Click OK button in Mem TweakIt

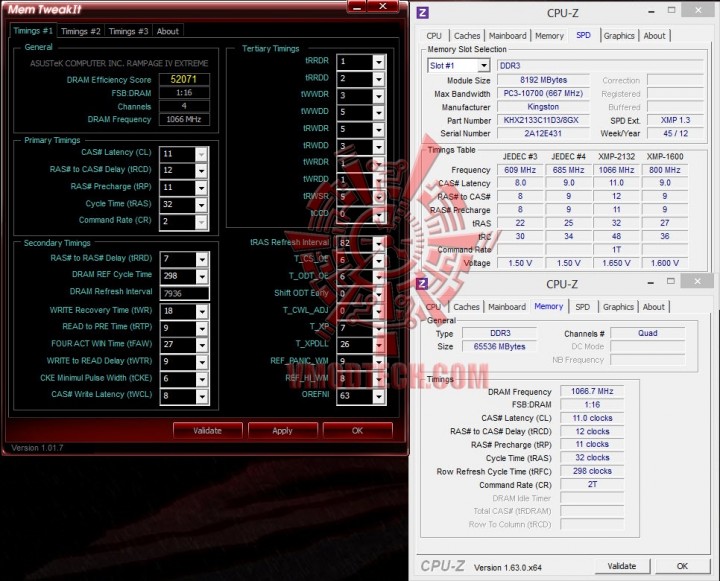pos(357,431)
